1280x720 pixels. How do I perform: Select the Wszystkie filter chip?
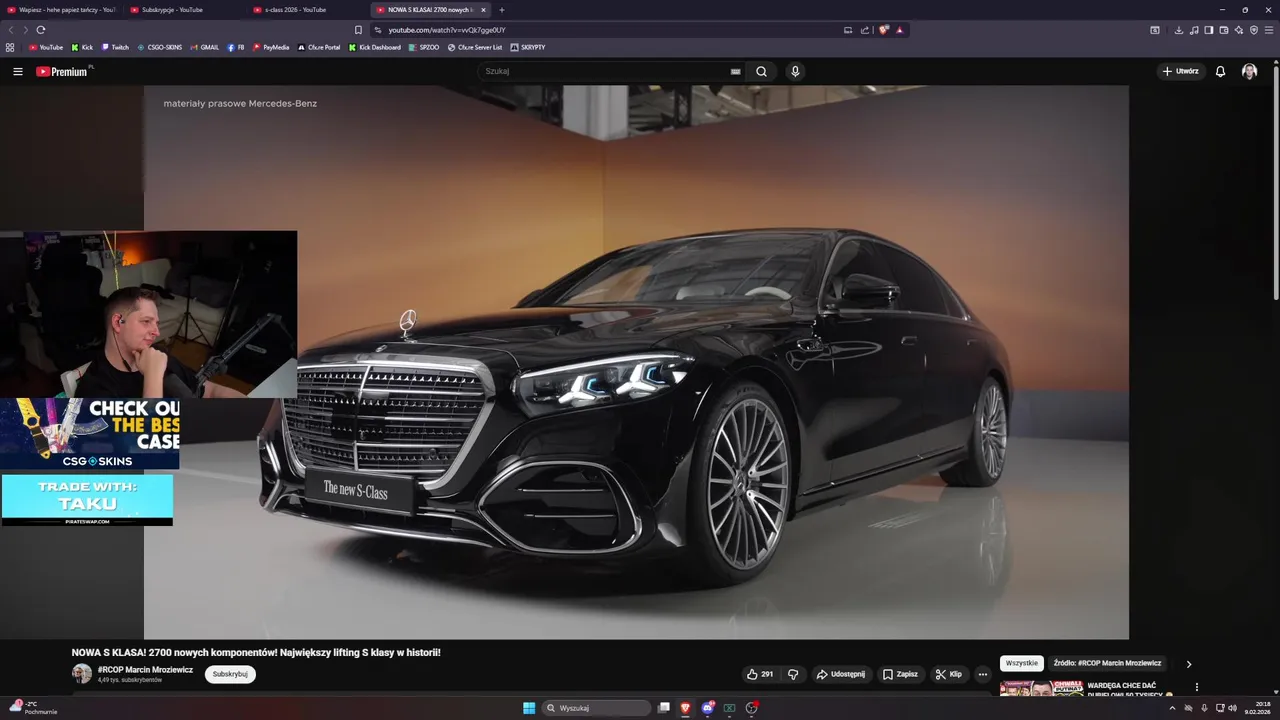tap(1022, 663)
